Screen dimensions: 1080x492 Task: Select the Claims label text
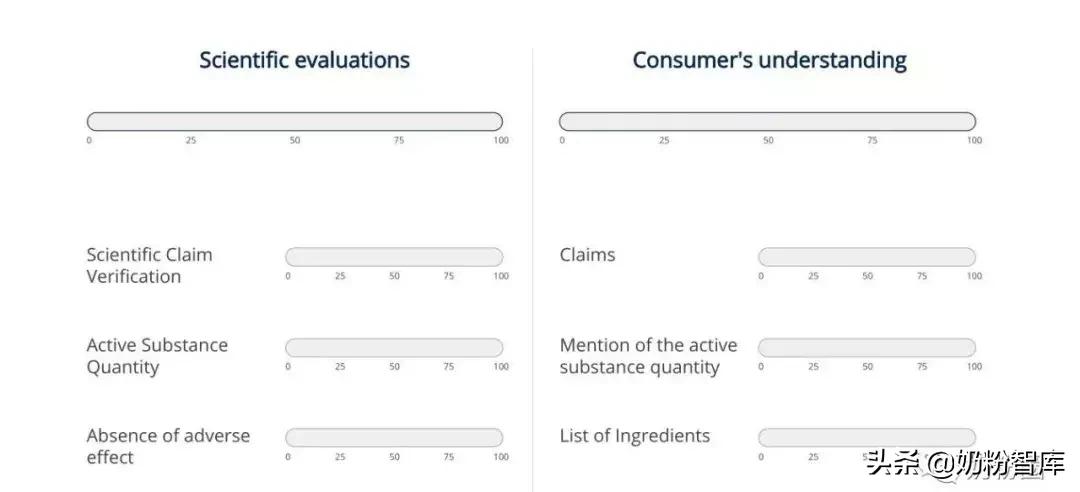click(x=587, y=255)
